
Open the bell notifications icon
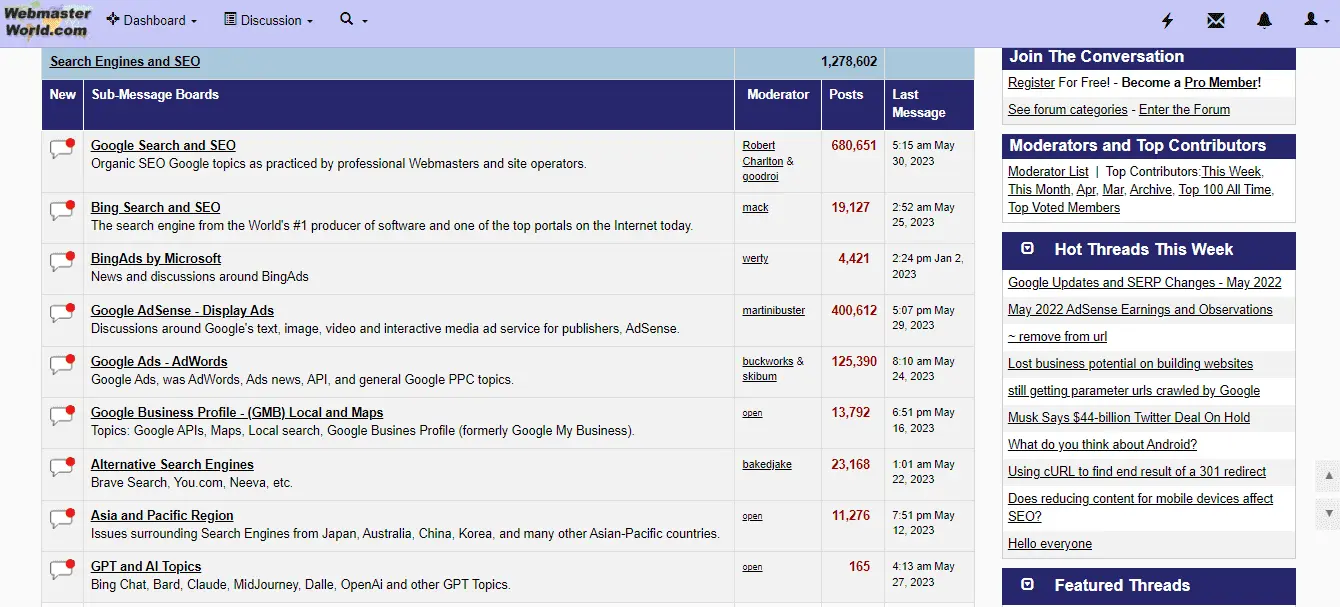click(1264, 20)
